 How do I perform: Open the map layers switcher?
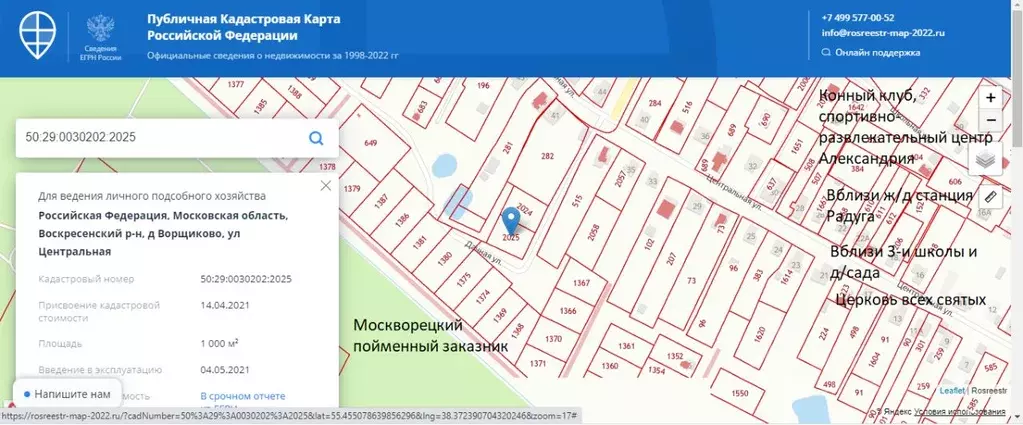coord(985,159)
